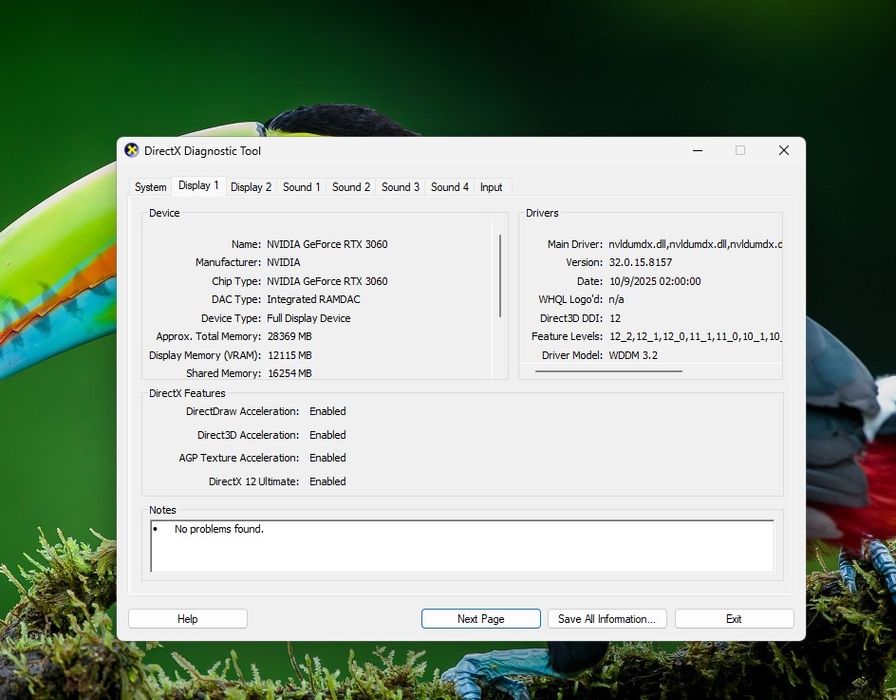Click driver Version 32.0.15.8157
Screen dimensions: 896x700
(x=640, y=262)
